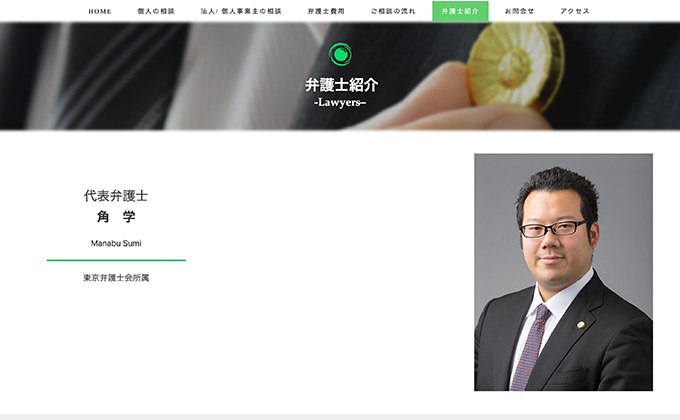
Task: Open the アクセス page link
Action: (x=575, y=11)
